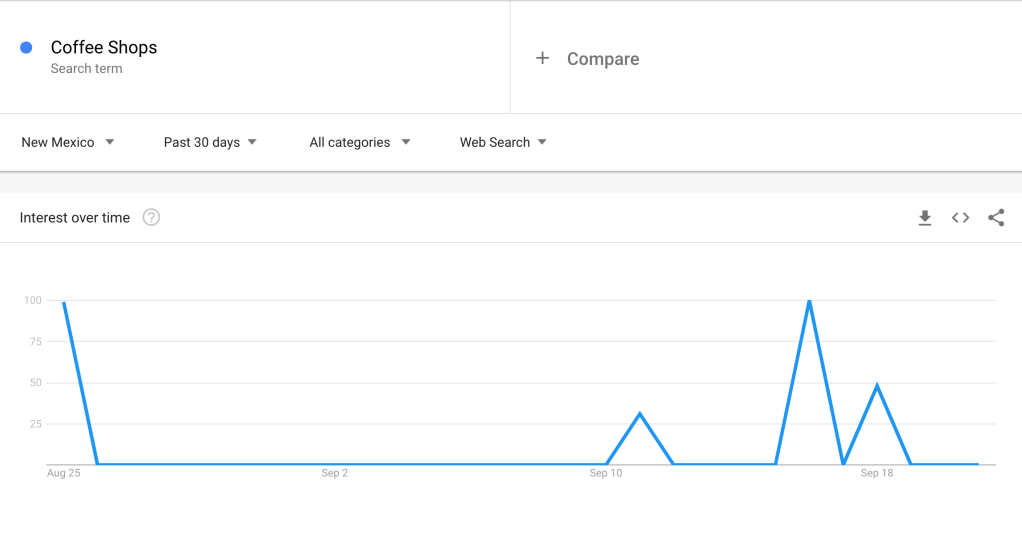Click the Search term subtitle text
Screen dimensions: 1022x541
click(x=87, y=69)
